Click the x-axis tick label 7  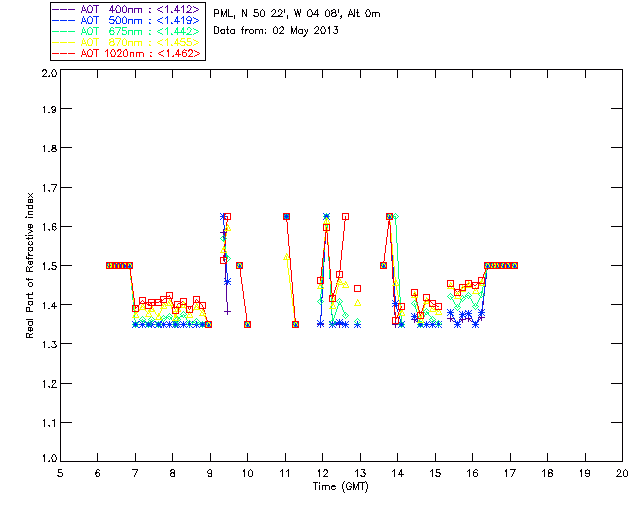click(x=135, y=473)
